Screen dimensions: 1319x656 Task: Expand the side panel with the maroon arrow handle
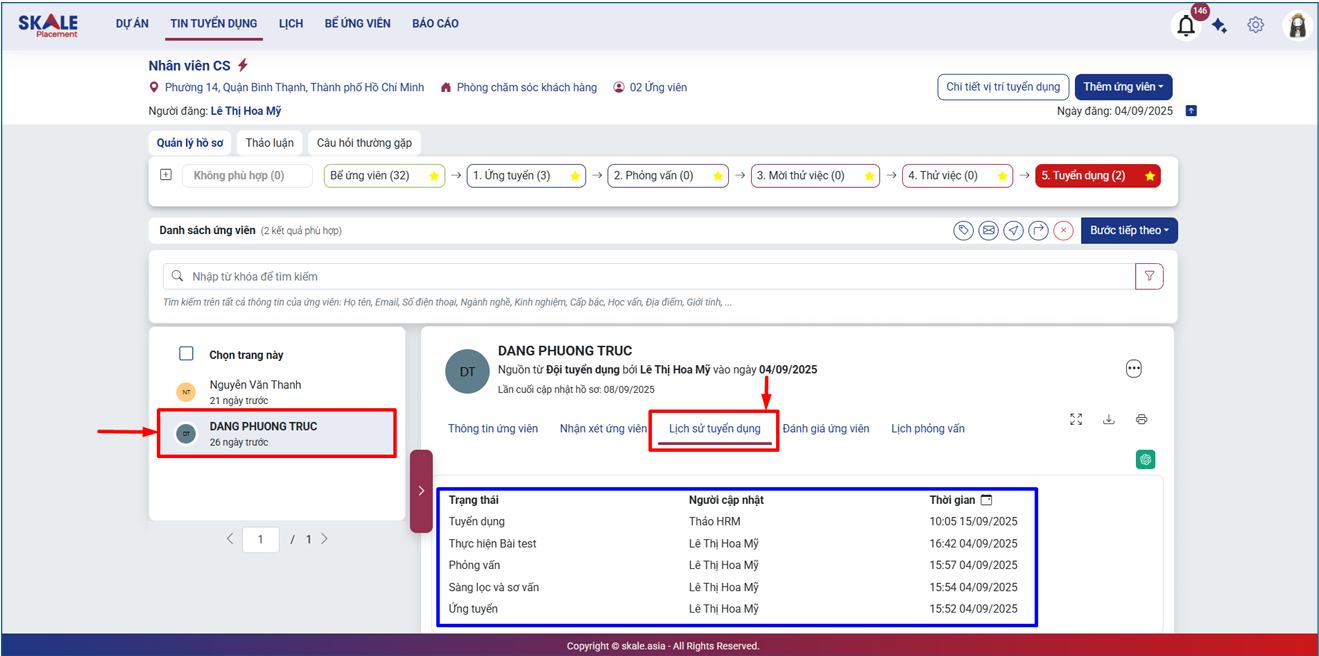(x=421, y=491)
